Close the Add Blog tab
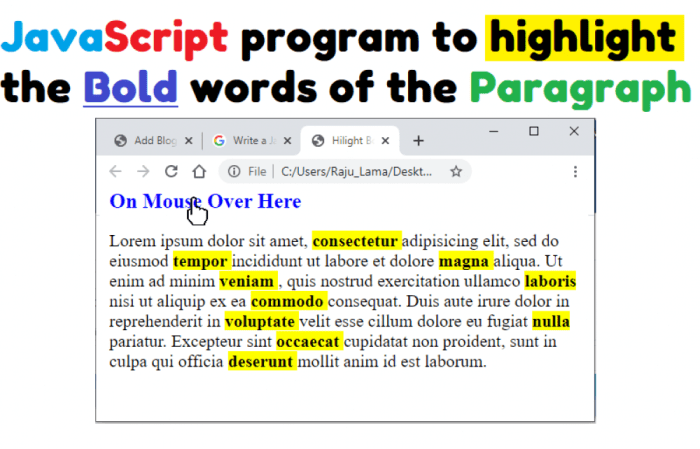 (189, 141)
